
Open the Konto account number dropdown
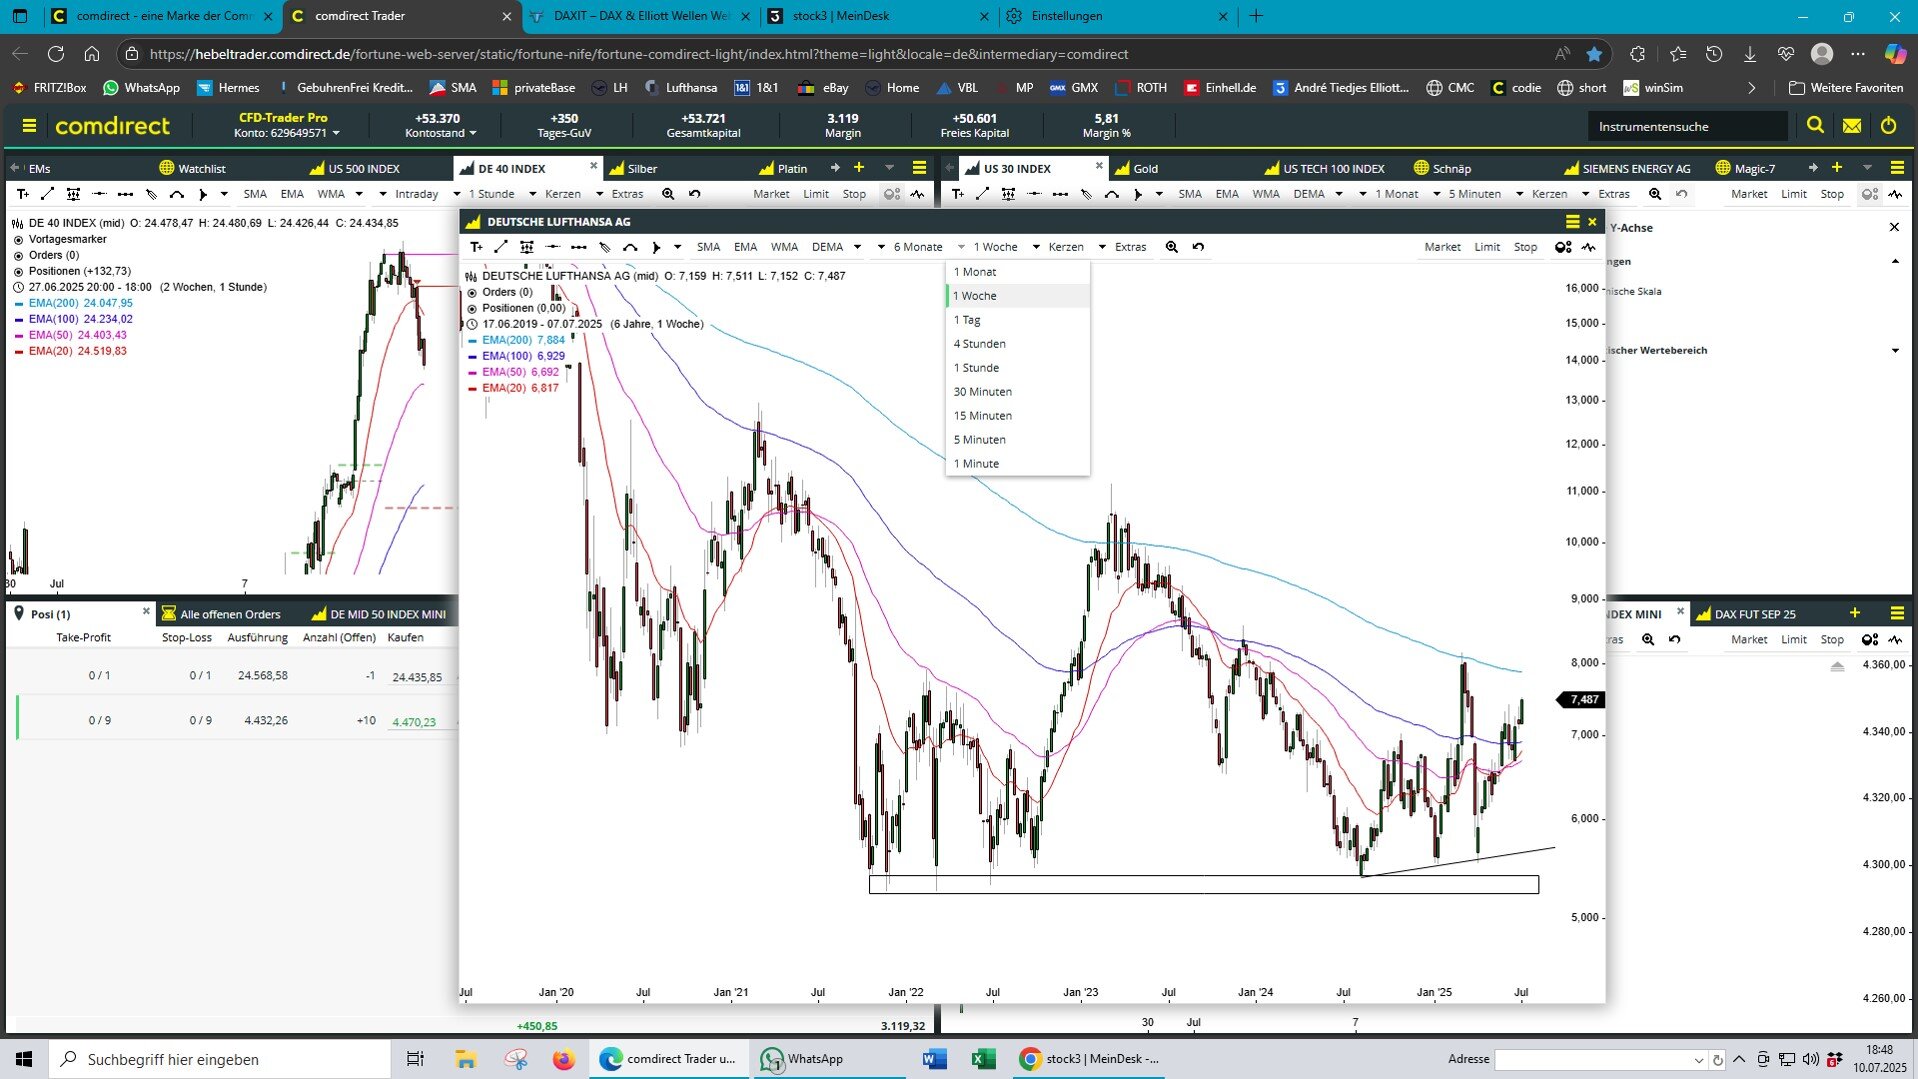pyautogui.click(x=286, y=133)
